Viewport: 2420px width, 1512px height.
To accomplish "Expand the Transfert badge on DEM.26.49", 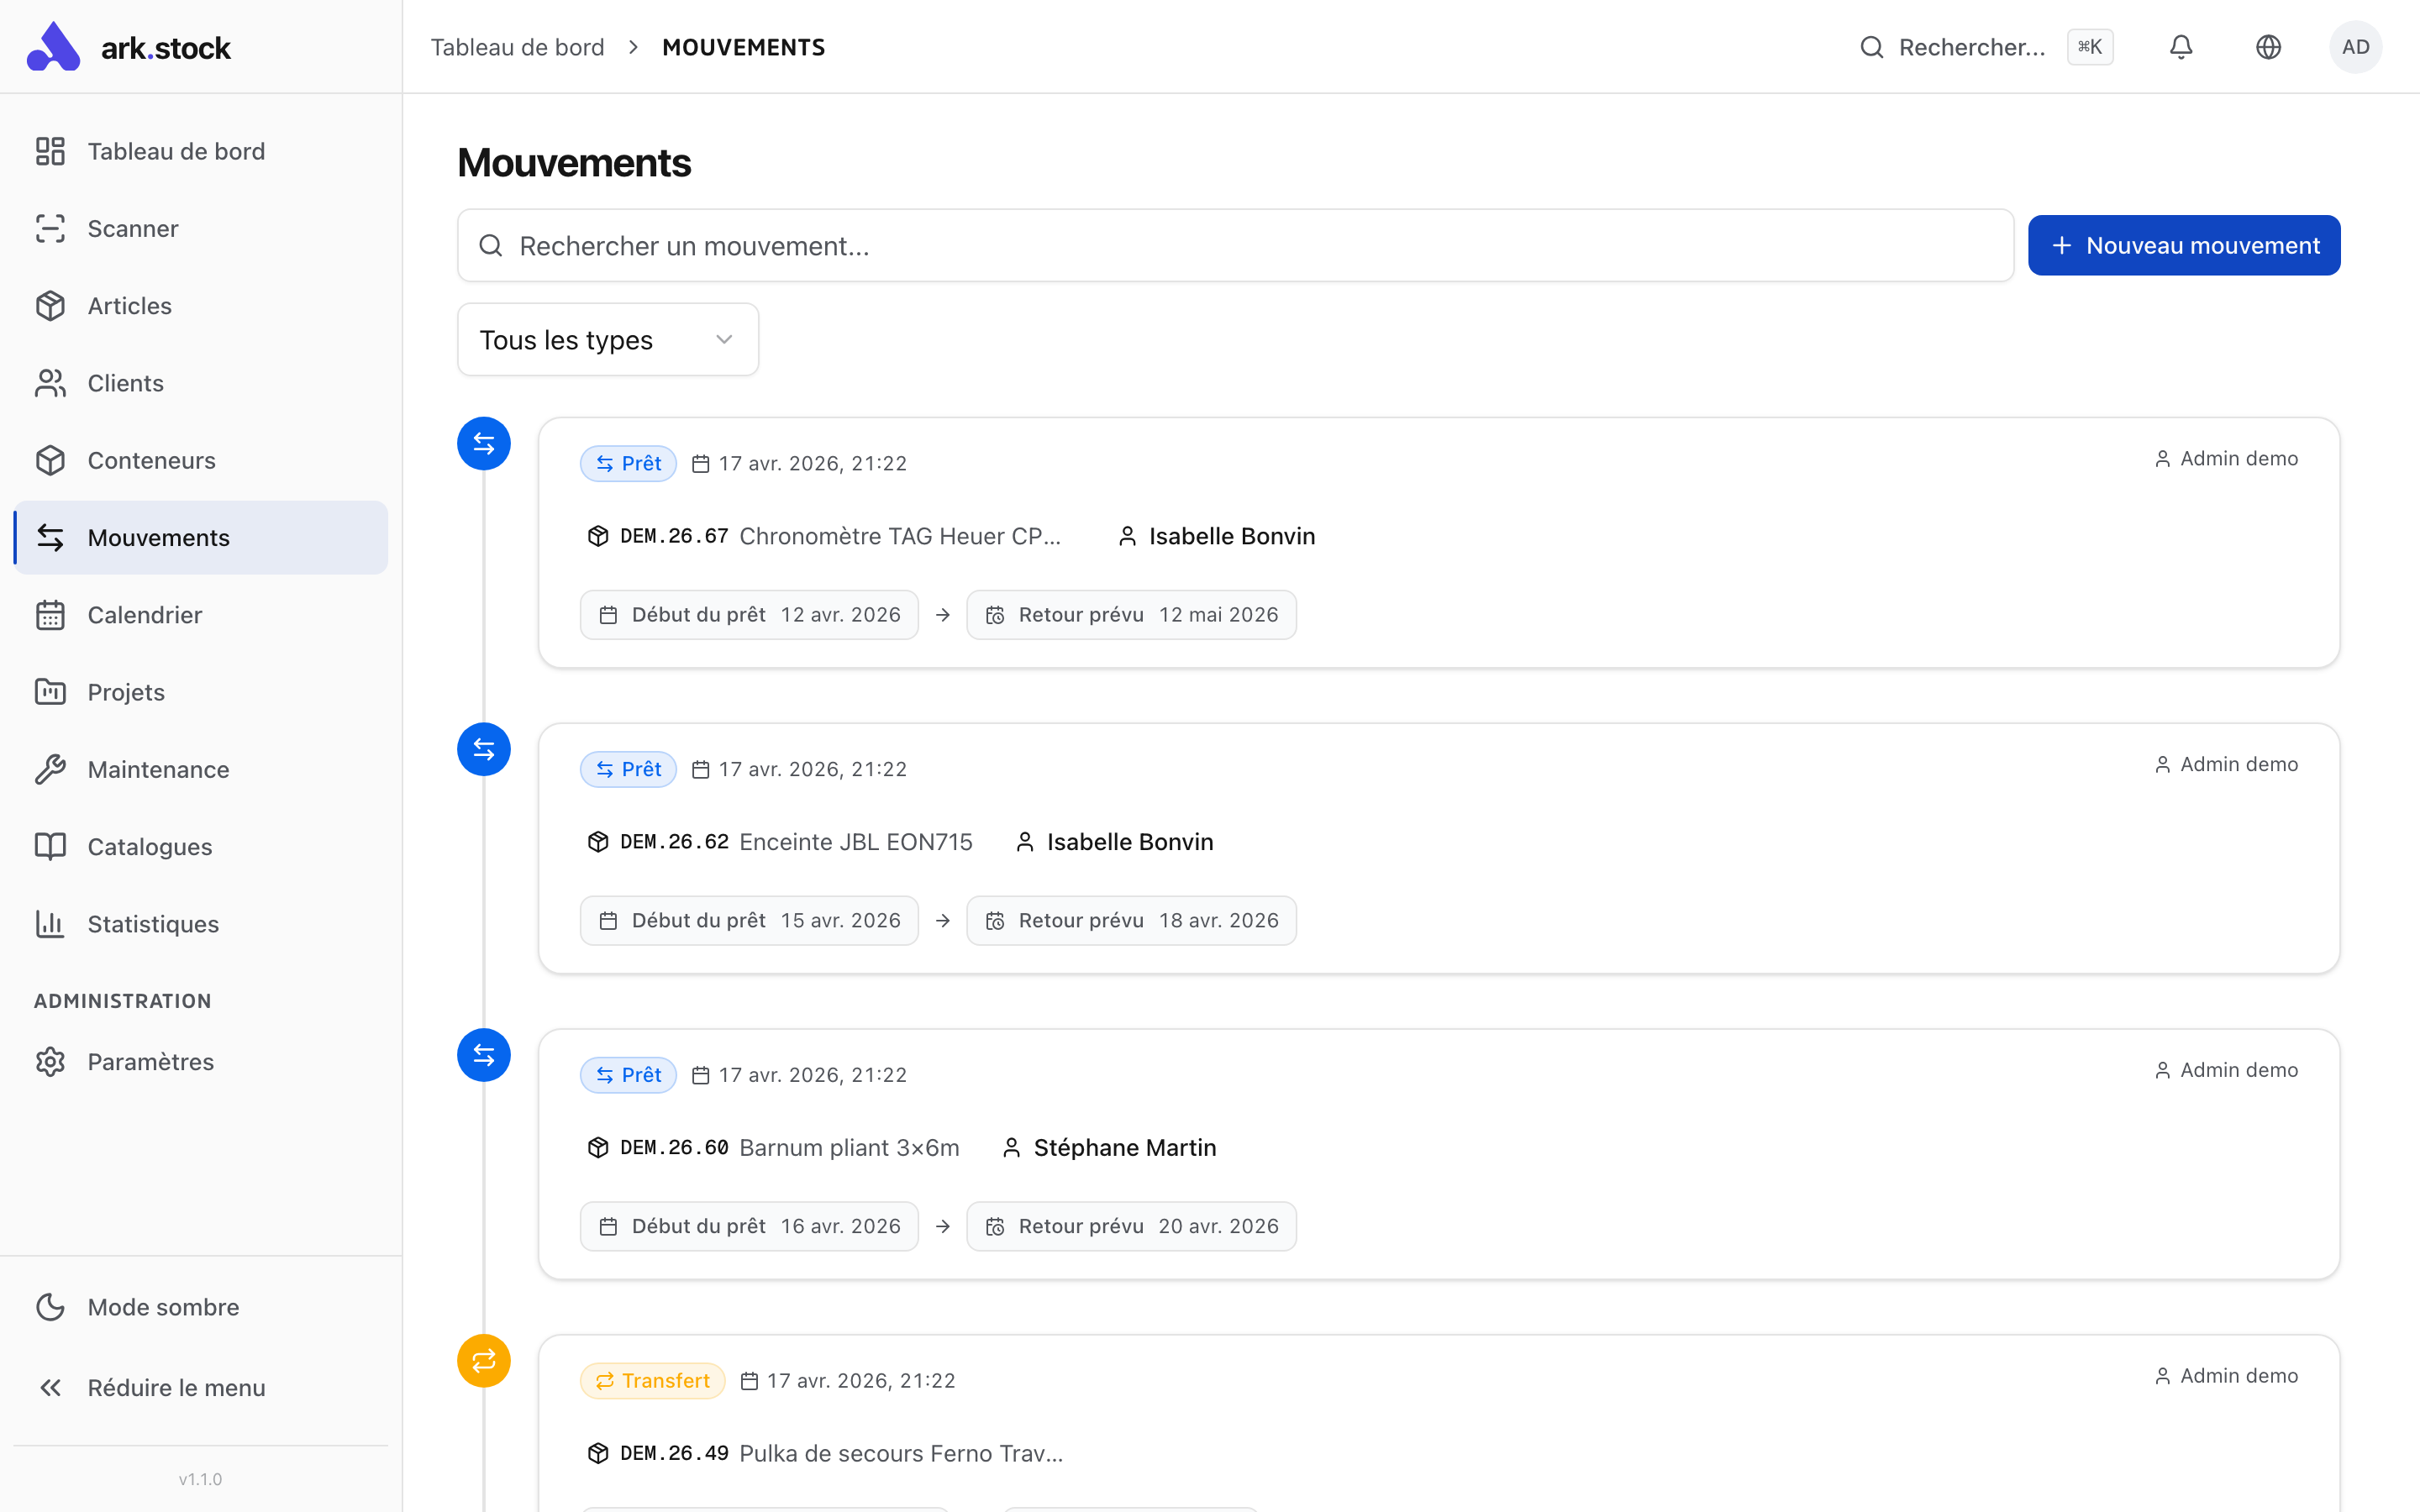I will [x=652, y=1380].
